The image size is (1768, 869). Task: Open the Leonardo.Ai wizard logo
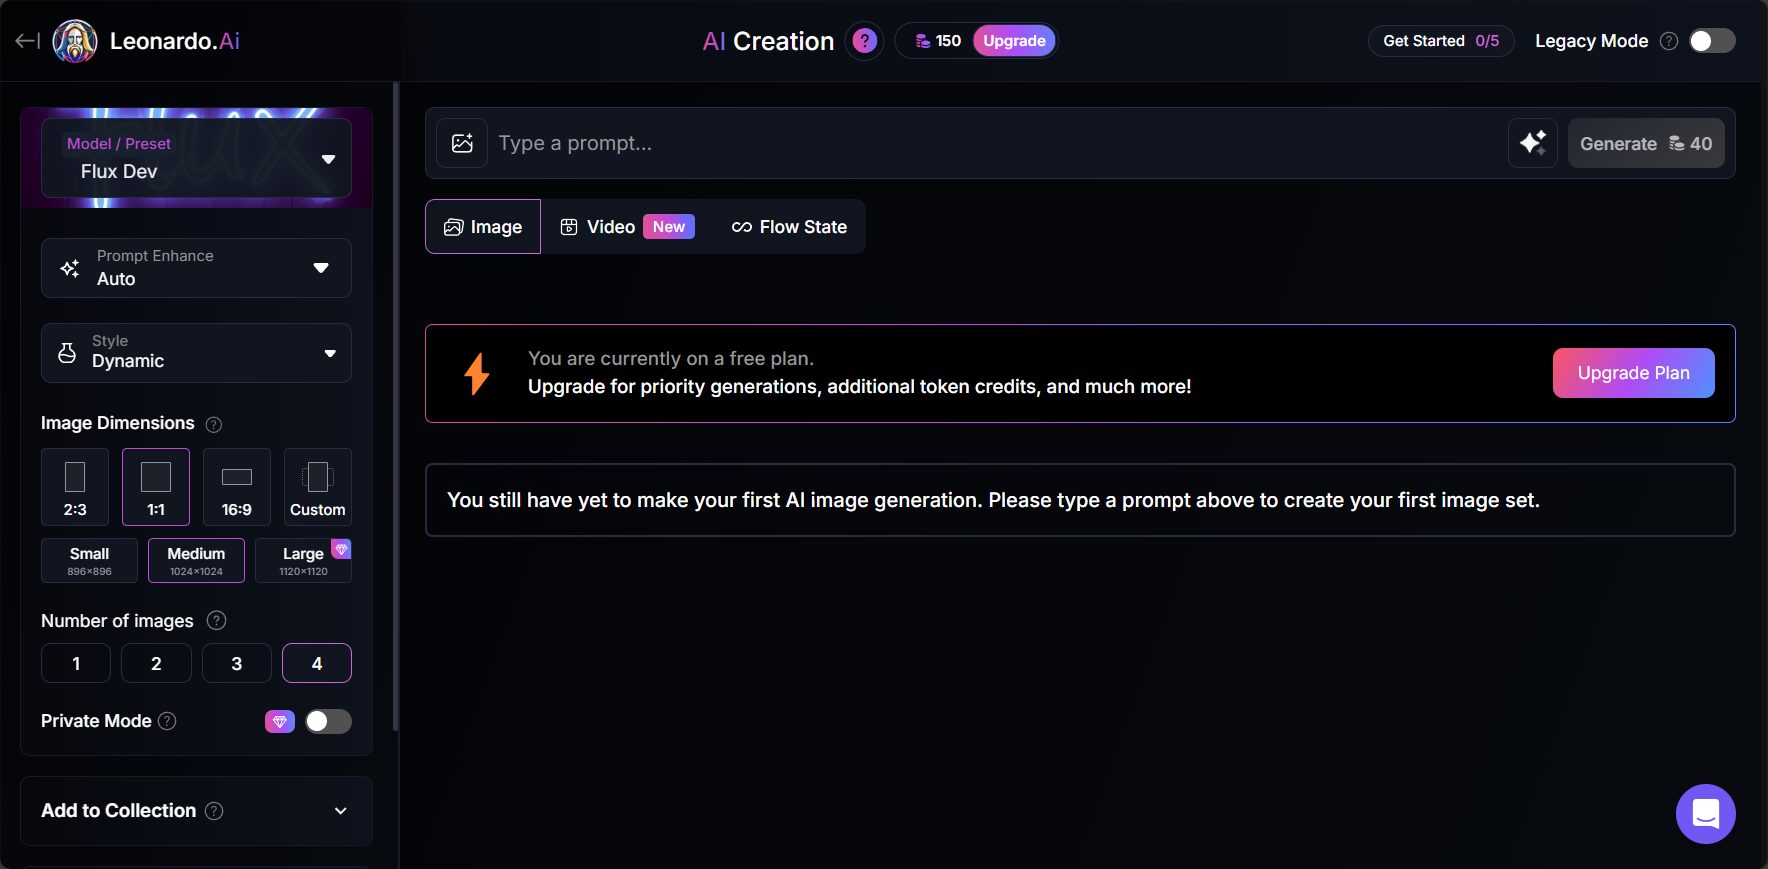(x=75, y=41)
